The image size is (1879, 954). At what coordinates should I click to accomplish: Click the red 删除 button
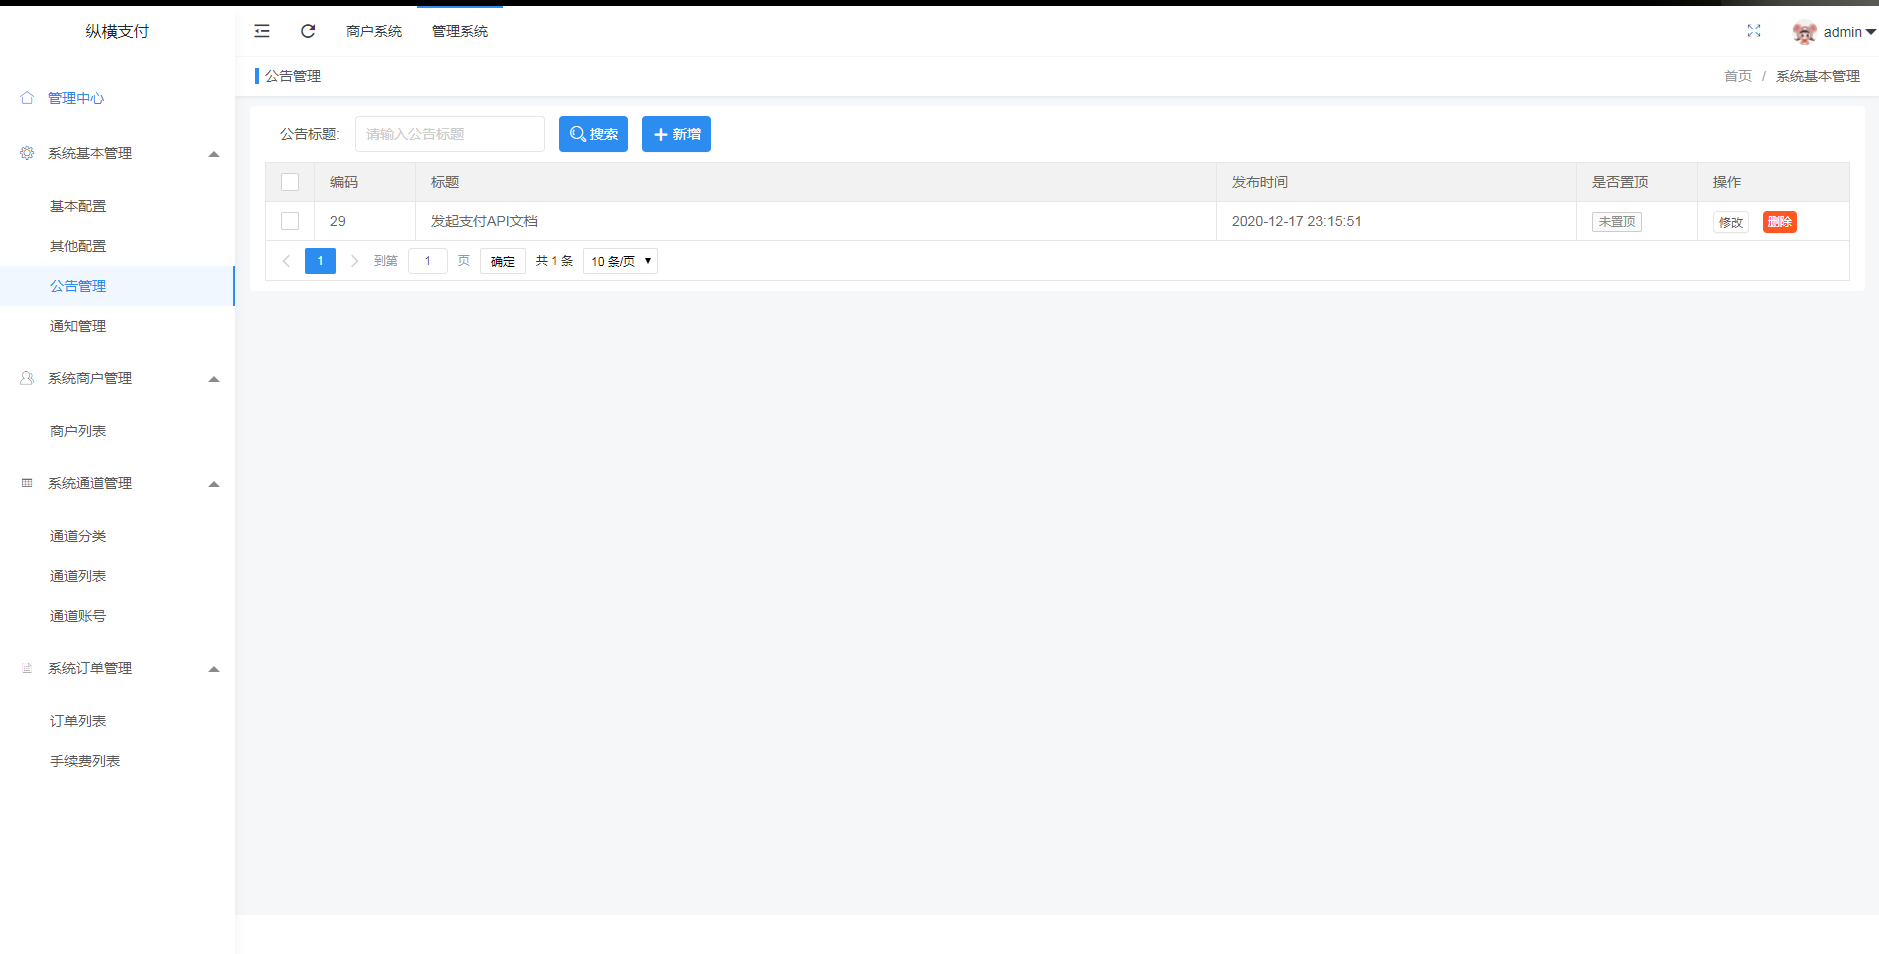[x=1779, y=222]
